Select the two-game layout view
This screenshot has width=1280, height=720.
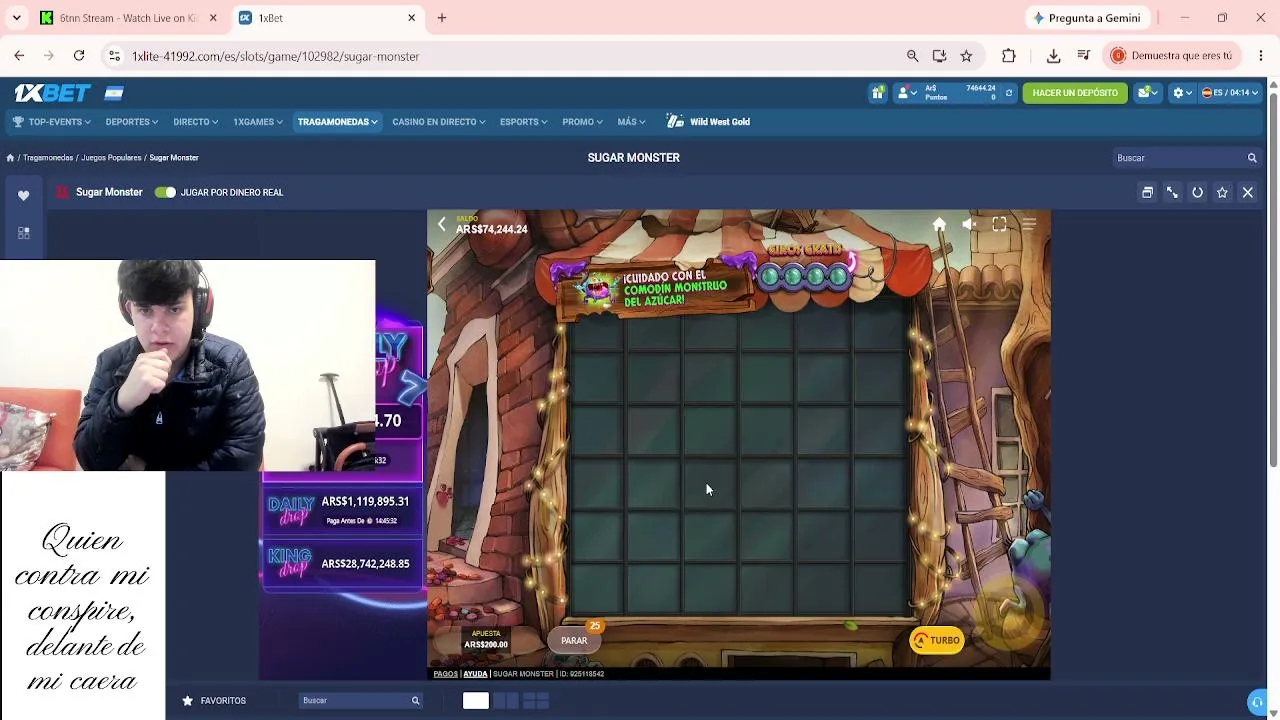click(x=505, y=701)
